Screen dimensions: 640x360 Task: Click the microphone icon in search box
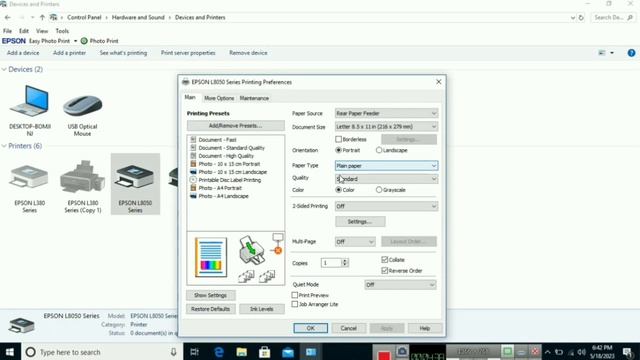click(x=173, y=352)
